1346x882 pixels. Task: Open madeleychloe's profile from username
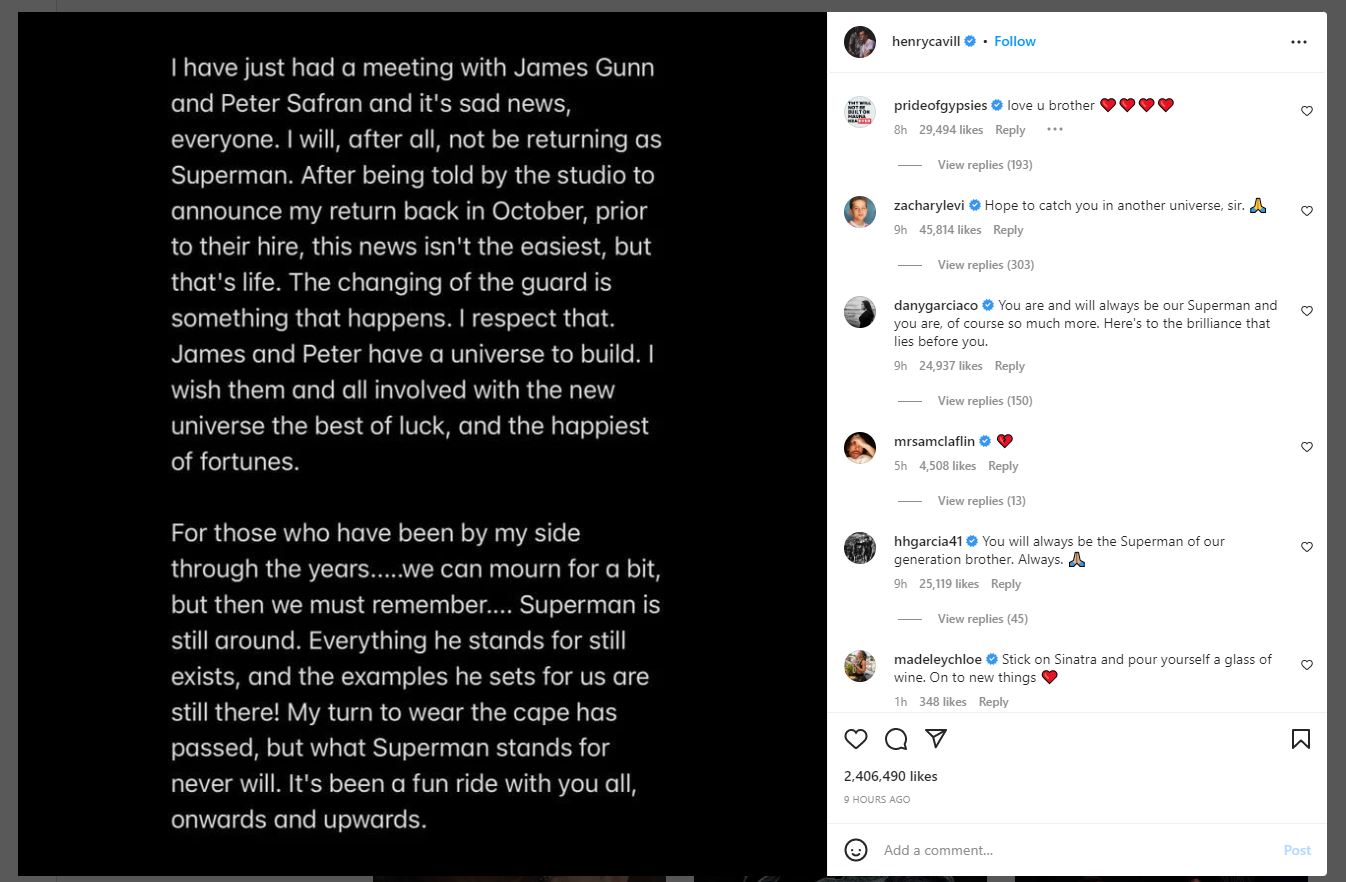pyautogui.click(x=938, y=660)
